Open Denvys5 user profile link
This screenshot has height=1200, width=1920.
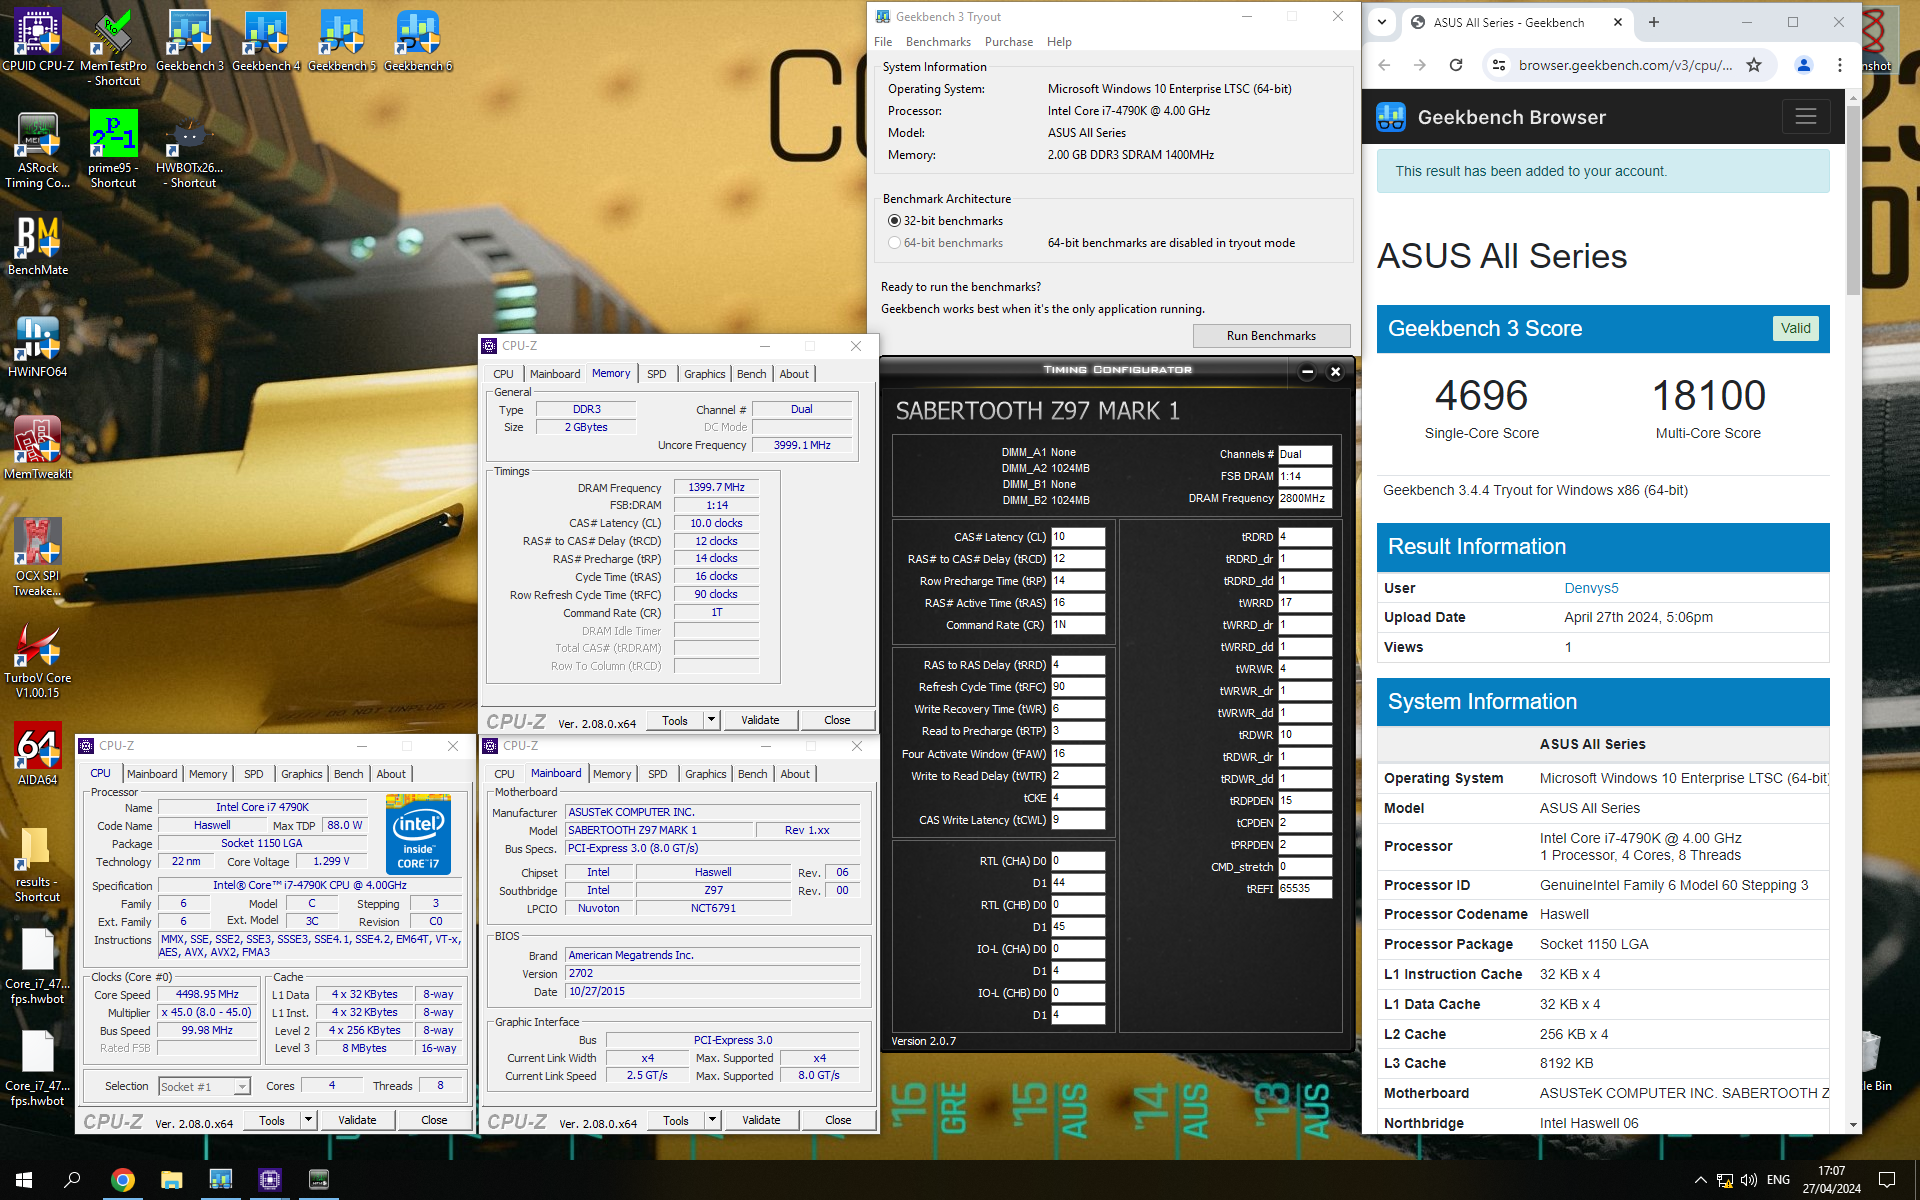pos(1591,588)
